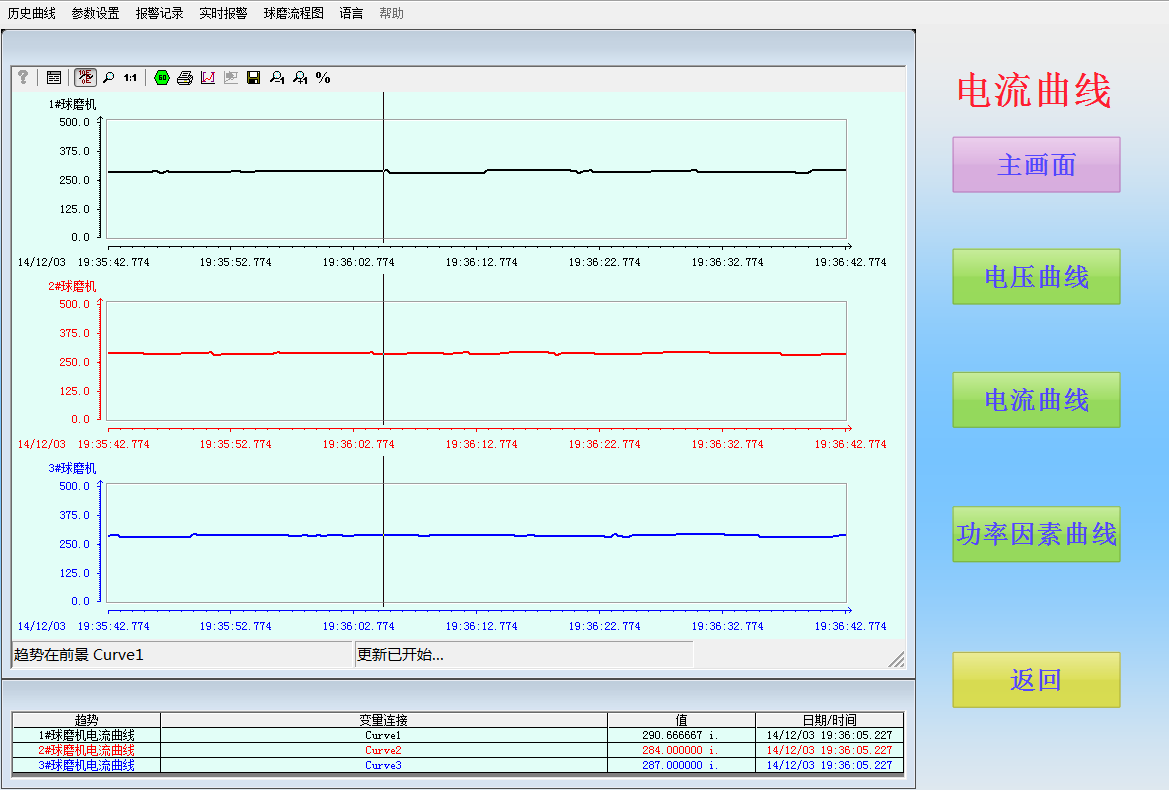1169x790 pixels.
Task: Open the statistics area chart icon
Action: [x=208, y=78]
